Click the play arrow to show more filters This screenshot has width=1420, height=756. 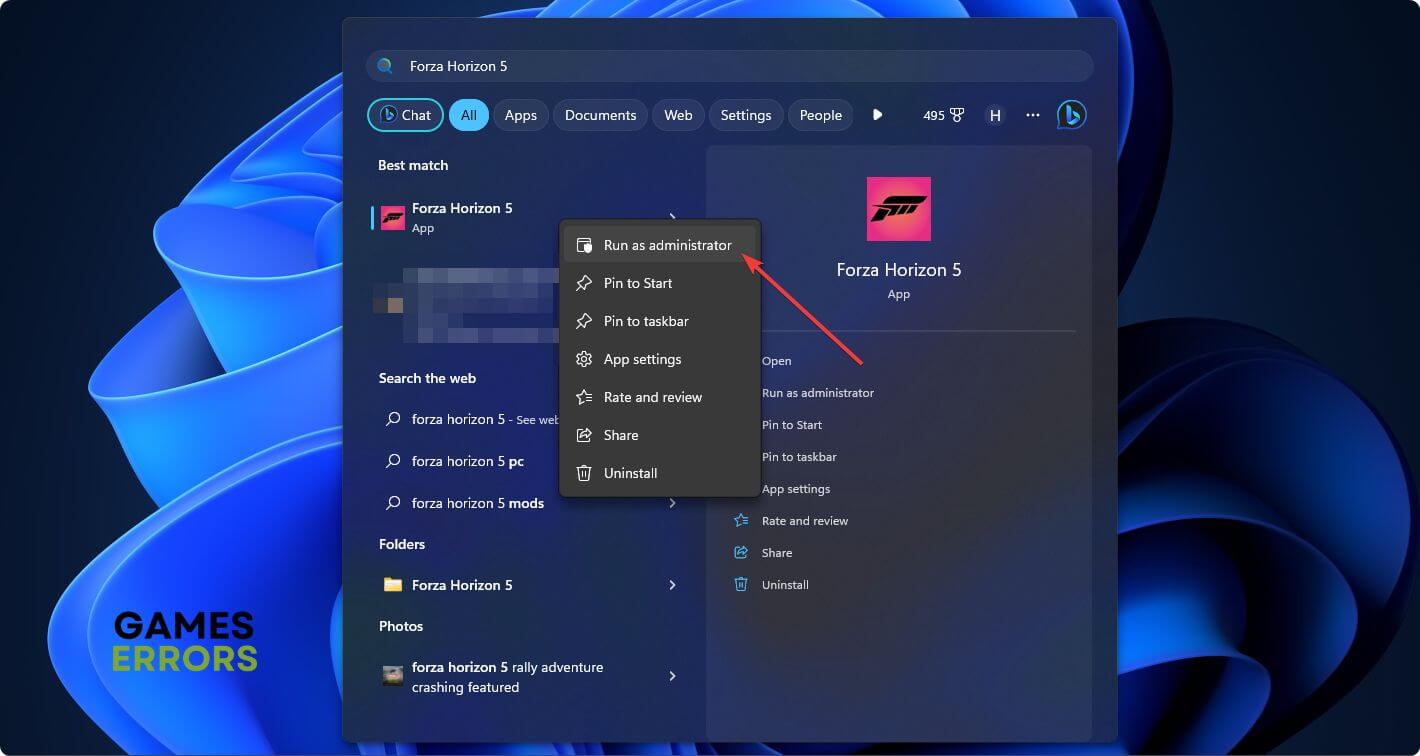coord(877,115)
